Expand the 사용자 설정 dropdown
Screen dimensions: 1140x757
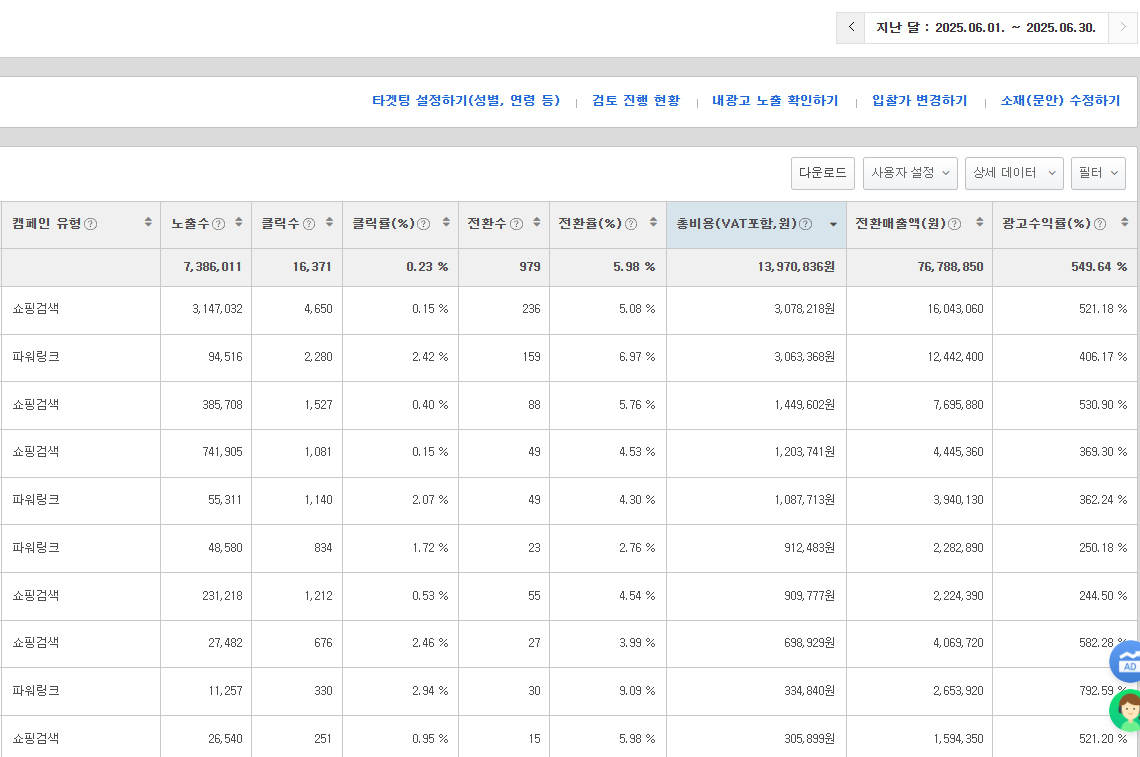910,173
